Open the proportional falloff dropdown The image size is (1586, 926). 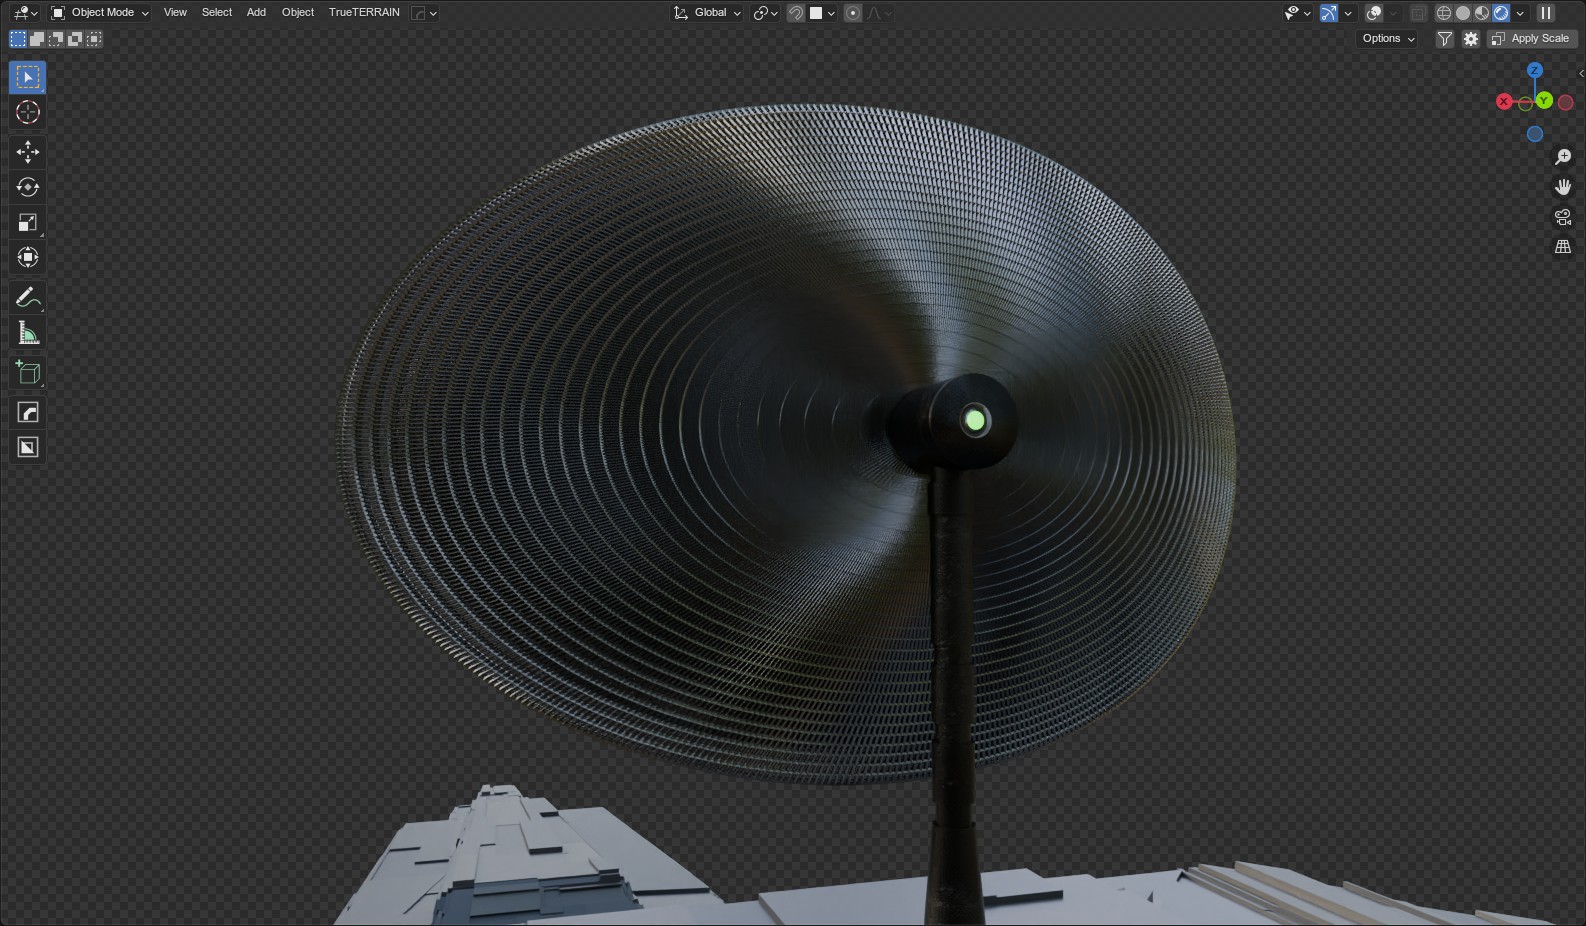pyautogui.click(x=880, y=13)
